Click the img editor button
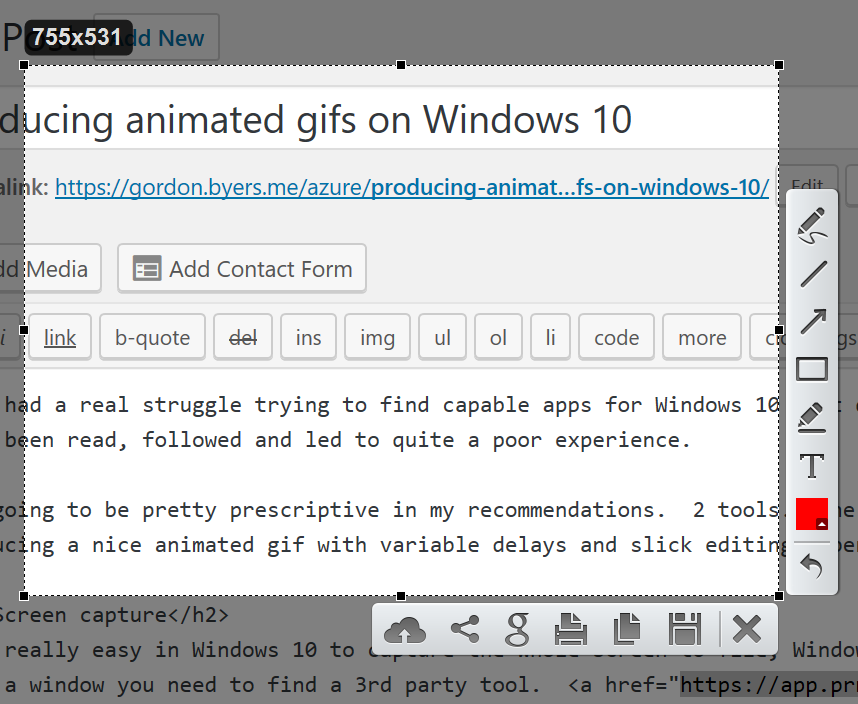The width and height of the screenshot is (858, 704). click(x=378, y=337)
